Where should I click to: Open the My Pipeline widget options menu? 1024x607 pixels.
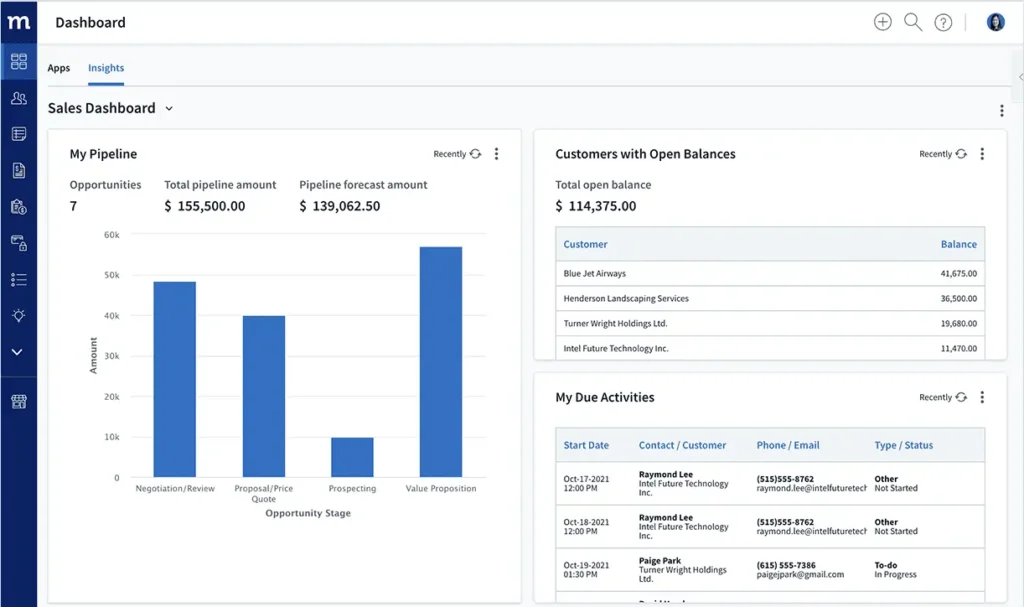click(x=496, y=154)
